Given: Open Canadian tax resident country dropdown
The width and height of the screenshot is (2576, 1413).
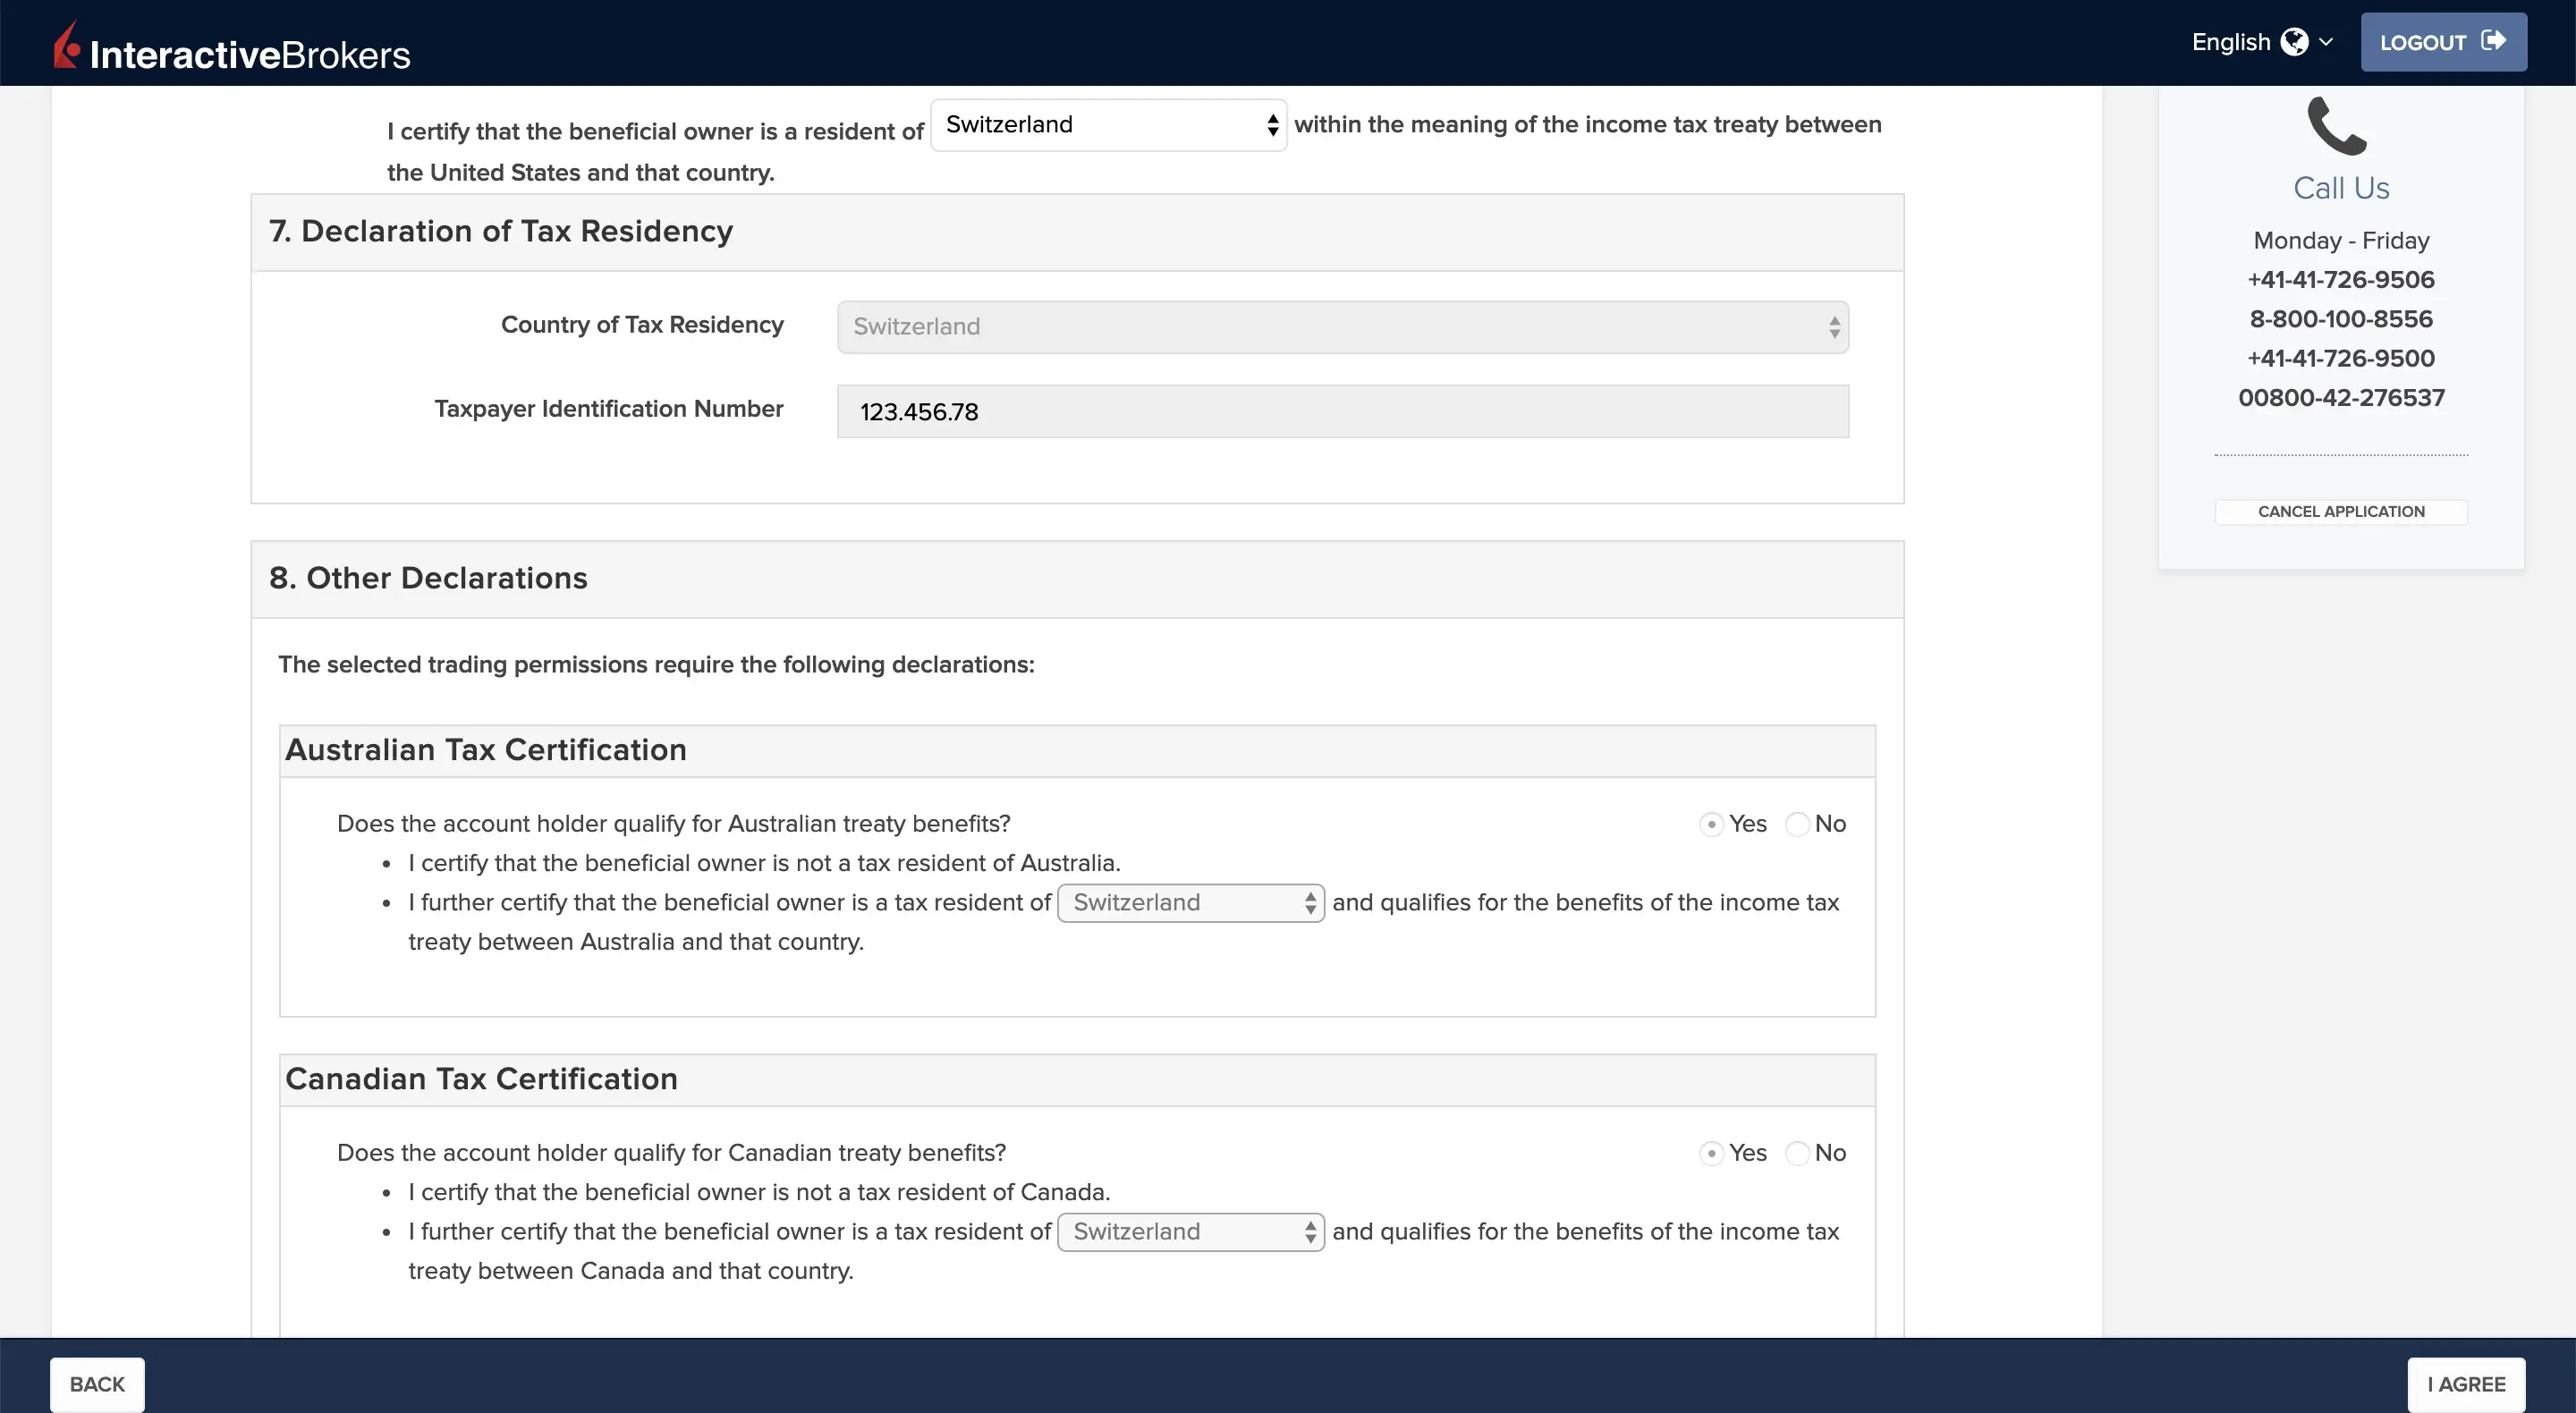Looking at the screenshot, I should [x=1191, y=1232].
